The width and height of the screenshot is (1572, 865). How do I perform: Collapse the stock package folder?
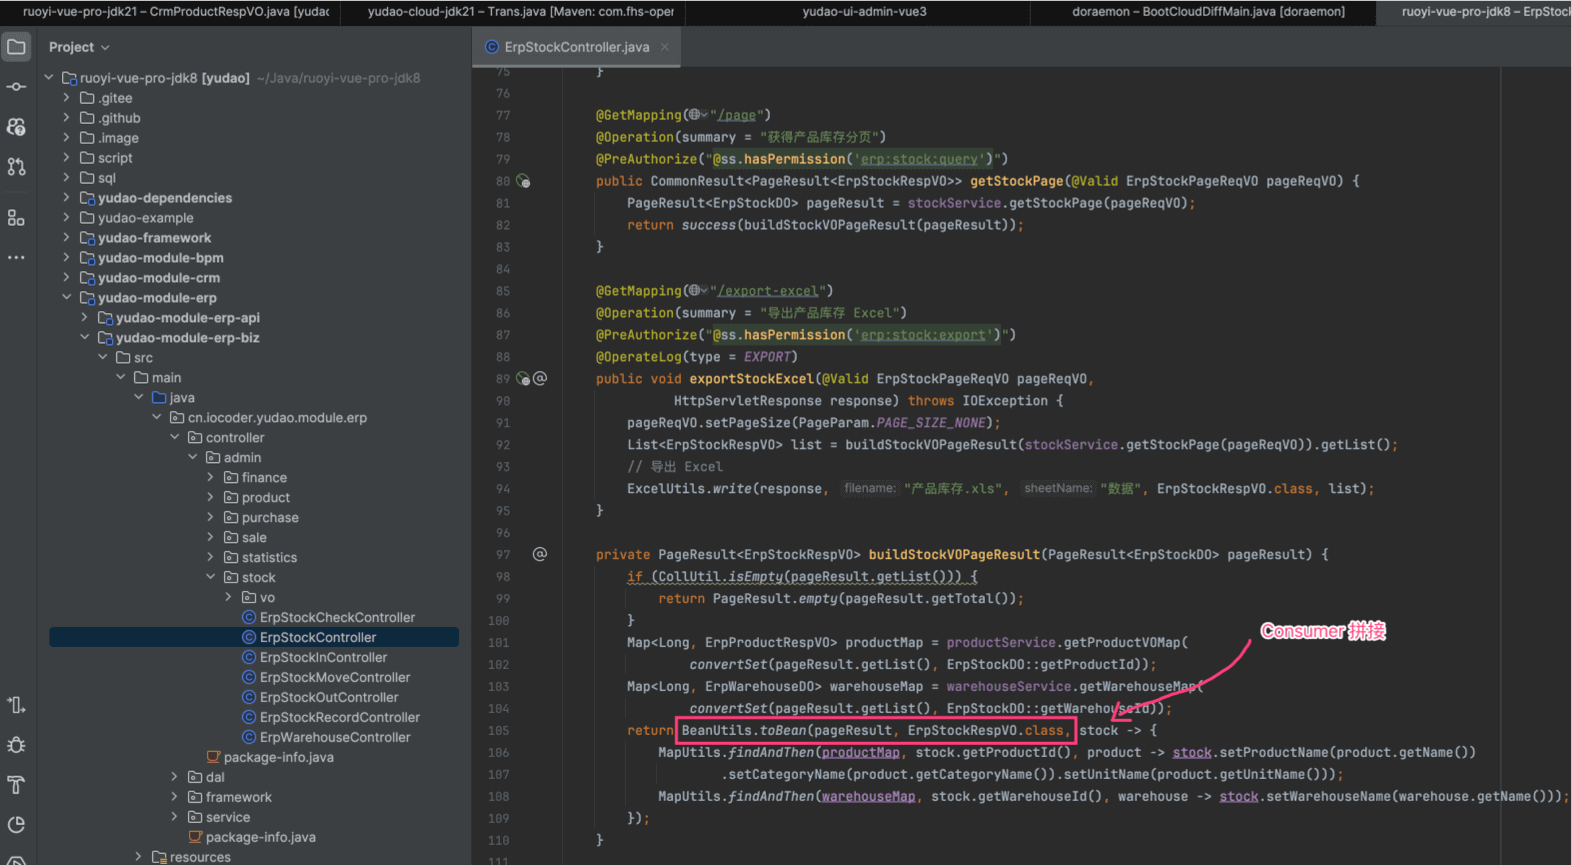point(210,577)
